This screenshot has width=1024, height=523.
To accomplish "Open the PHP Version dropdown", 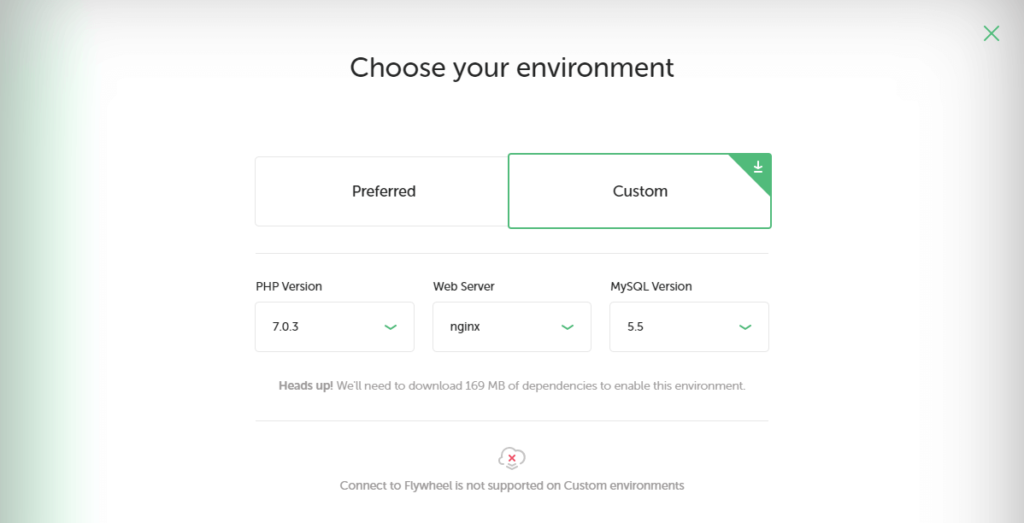I will click(334, 326).
